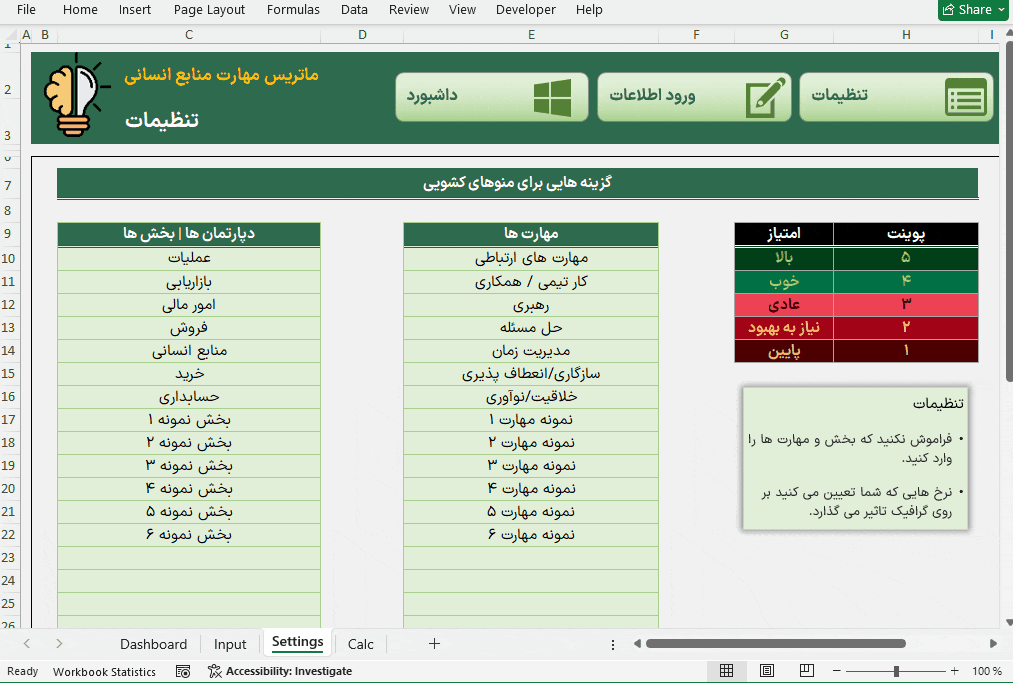
Task: Click the zoom slider handle
Action: pos(896,671)
